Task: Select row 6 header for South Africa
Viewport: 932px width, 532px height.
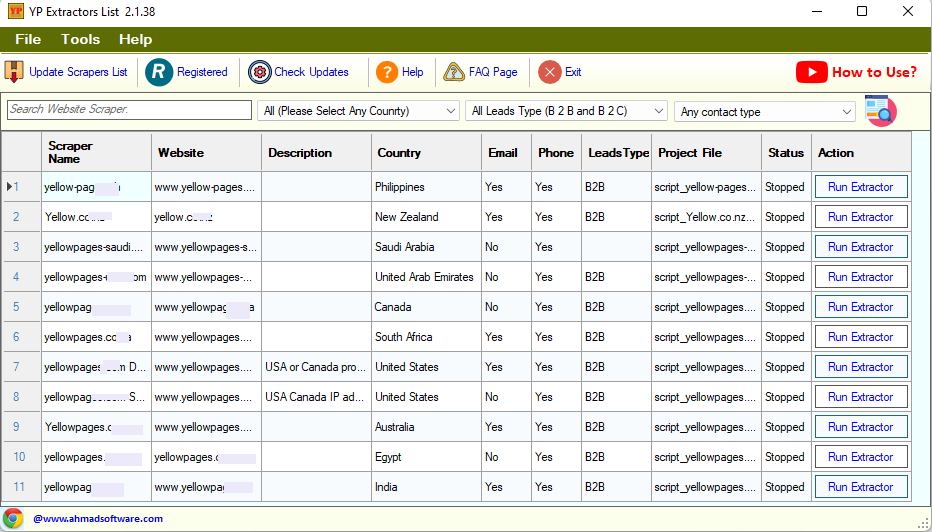Action: tap(17, 337)
